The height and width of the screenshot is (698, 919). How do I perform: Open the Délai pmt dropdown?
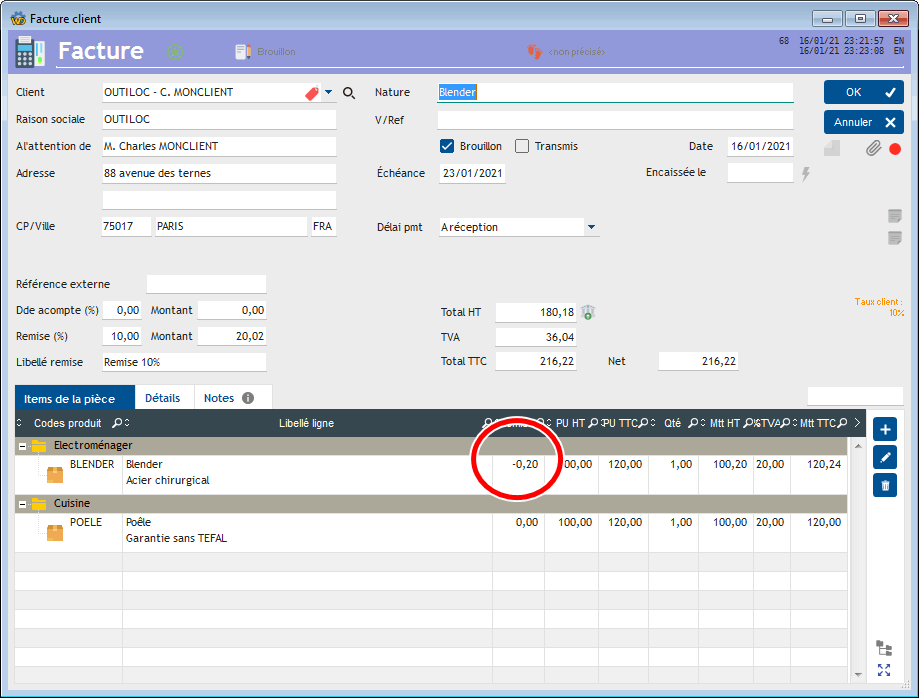tap(591, 227)
